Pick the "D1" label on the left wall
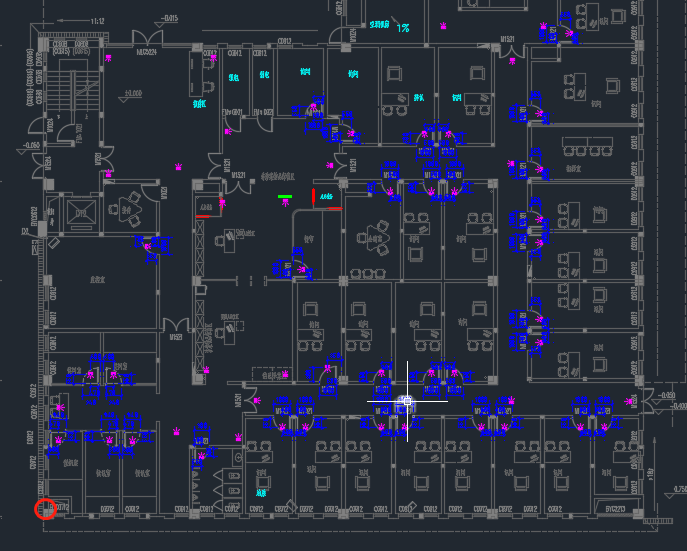687x551 pixels. [x=25, y=231]
